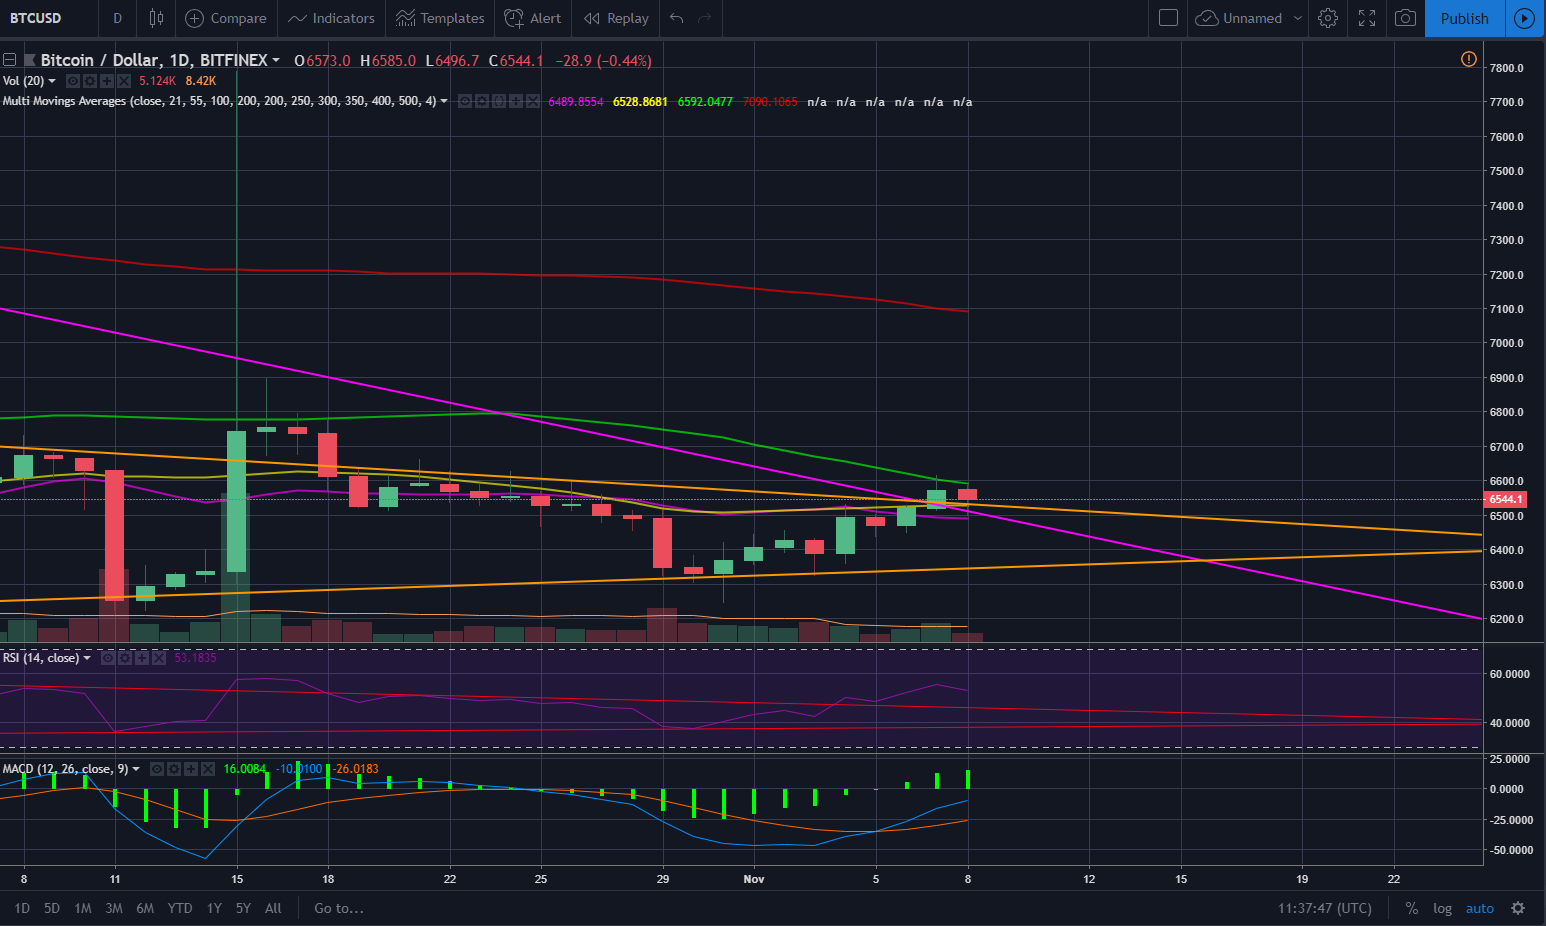Click the RSI value 53.1835

pyautogui.click(x=195, y=658)
